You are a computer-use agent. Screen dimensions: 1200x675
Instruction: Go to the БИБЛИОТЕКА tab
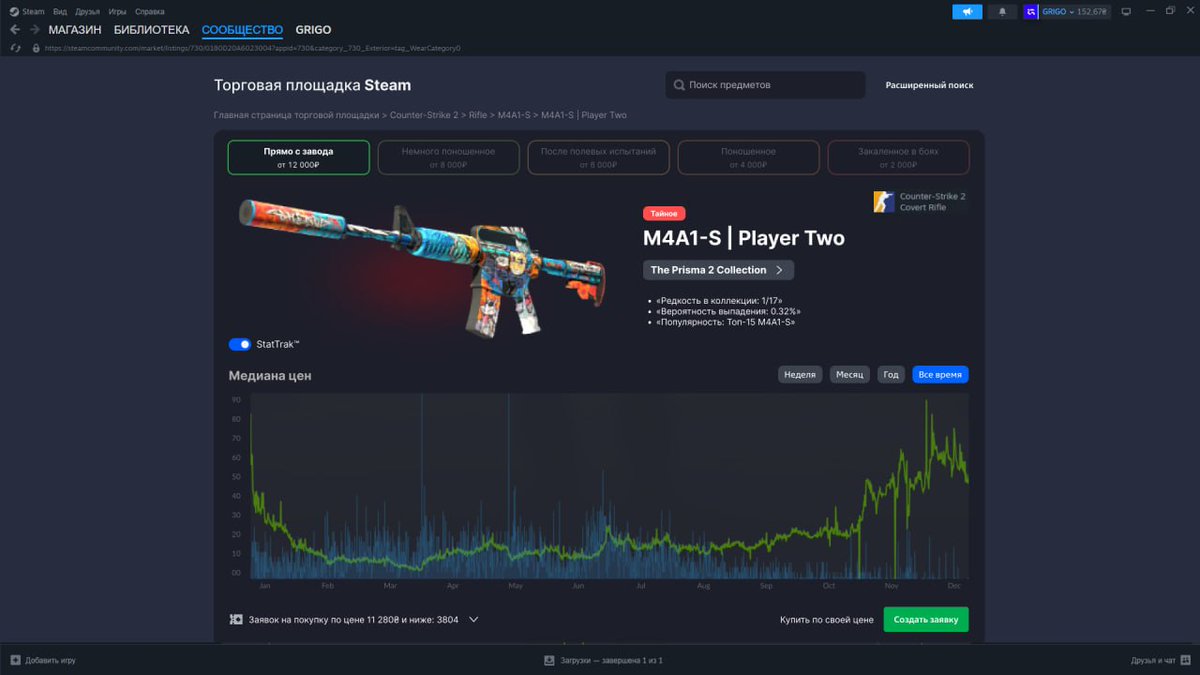151,30
